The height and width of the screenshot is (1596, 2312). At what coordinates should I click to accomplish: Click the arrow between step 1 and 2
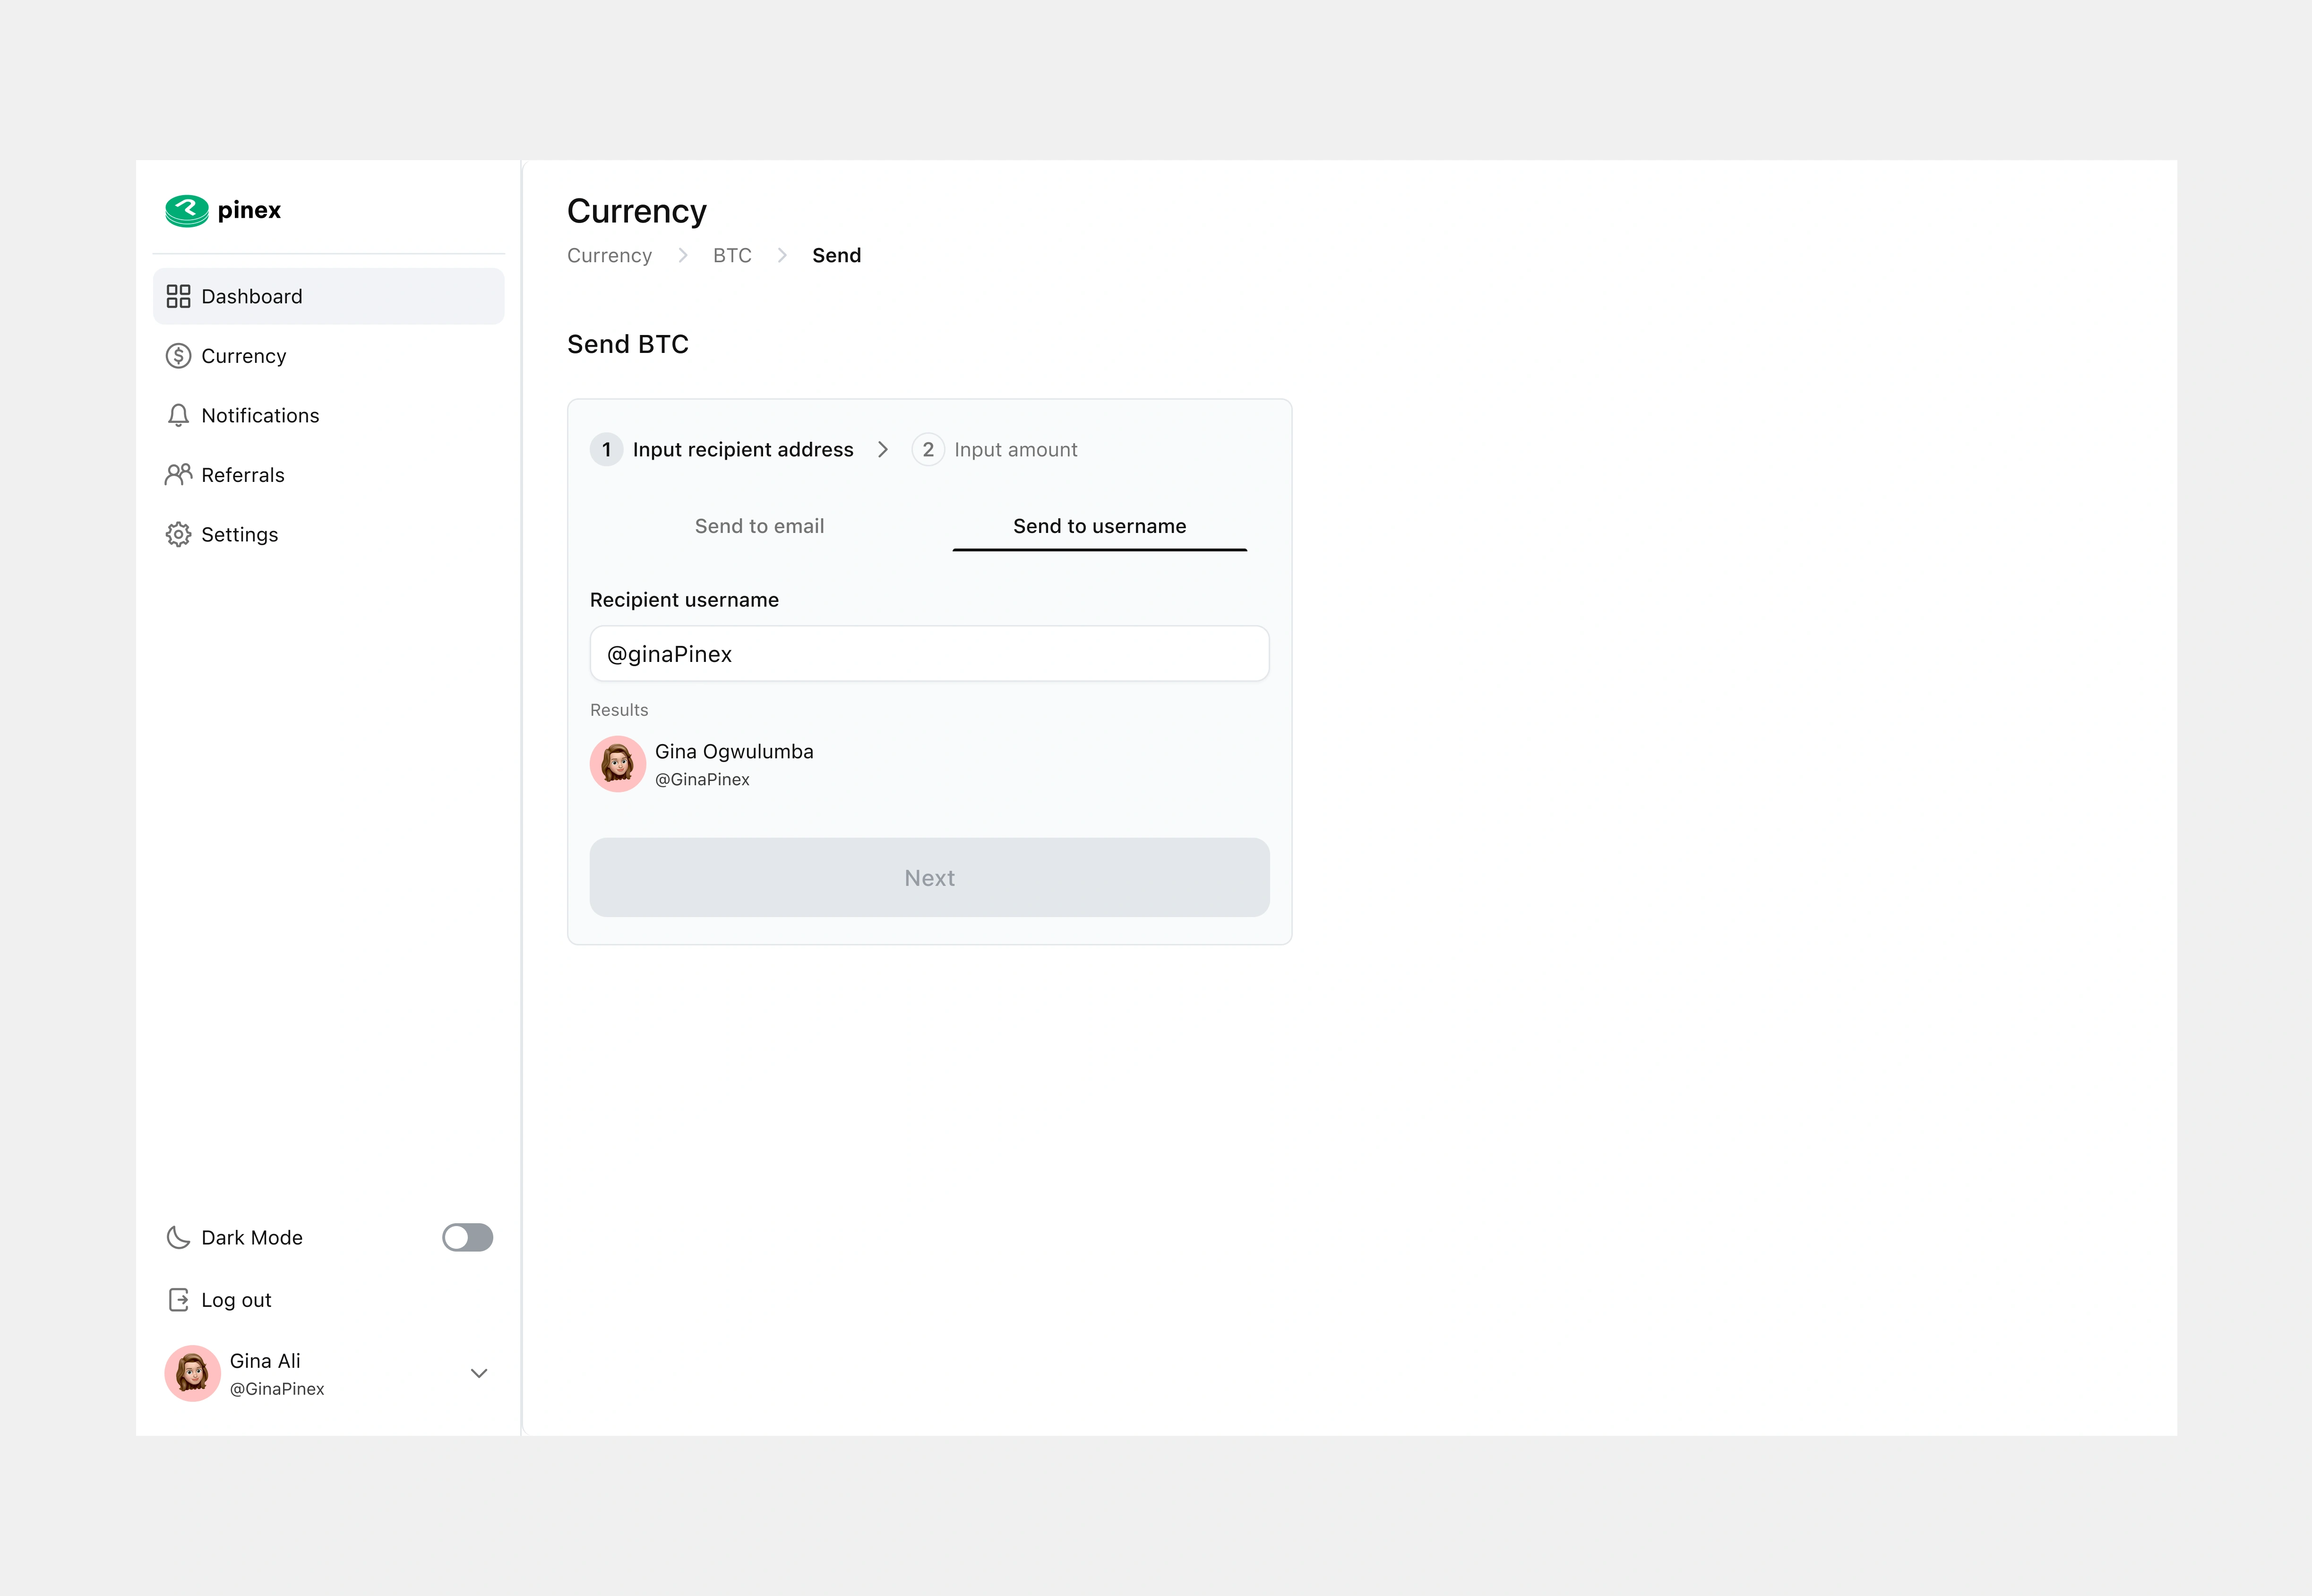coord(883,449)
